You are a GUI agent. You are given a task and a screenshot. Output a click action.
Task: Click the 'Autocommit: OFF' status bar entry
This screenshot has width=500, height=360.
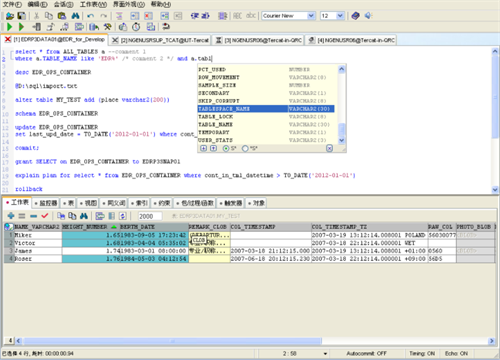tap(366, 353)
